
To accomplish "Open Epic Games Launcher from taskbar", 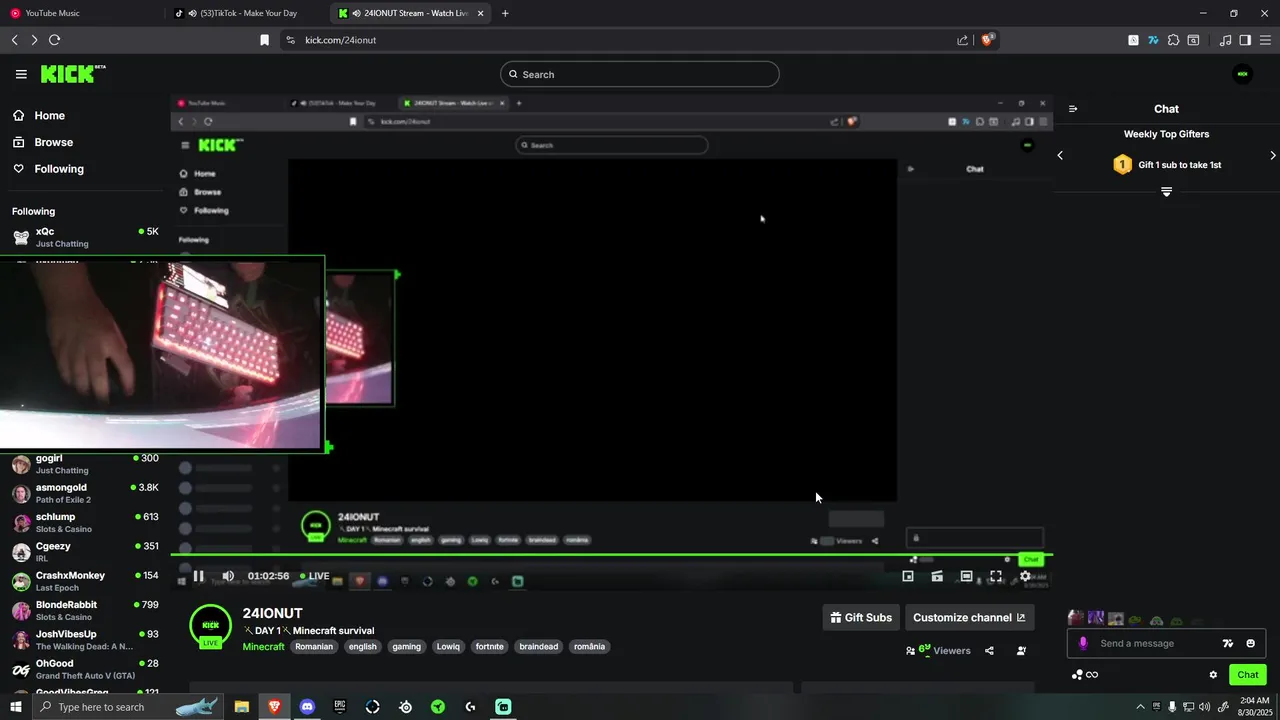I will tap(340, 707).
